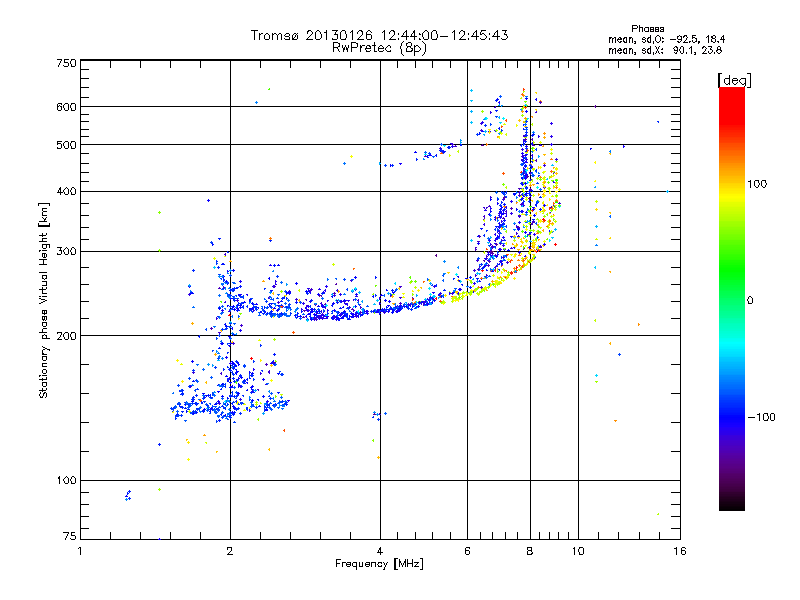Click the y-axis tick label '750'
The image size is (800, 600).
[x=66, y=63]
